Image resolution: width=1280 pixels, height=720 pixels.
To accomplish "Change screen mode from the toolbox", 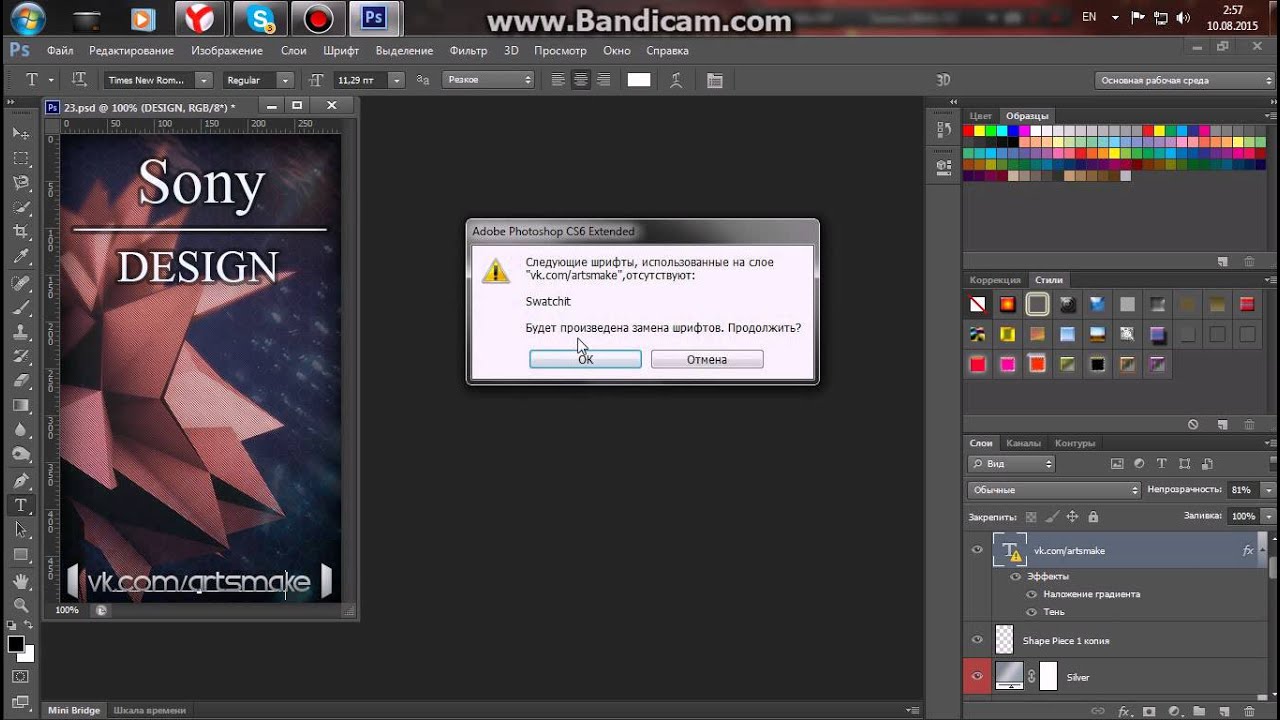I will pos(21,702).
